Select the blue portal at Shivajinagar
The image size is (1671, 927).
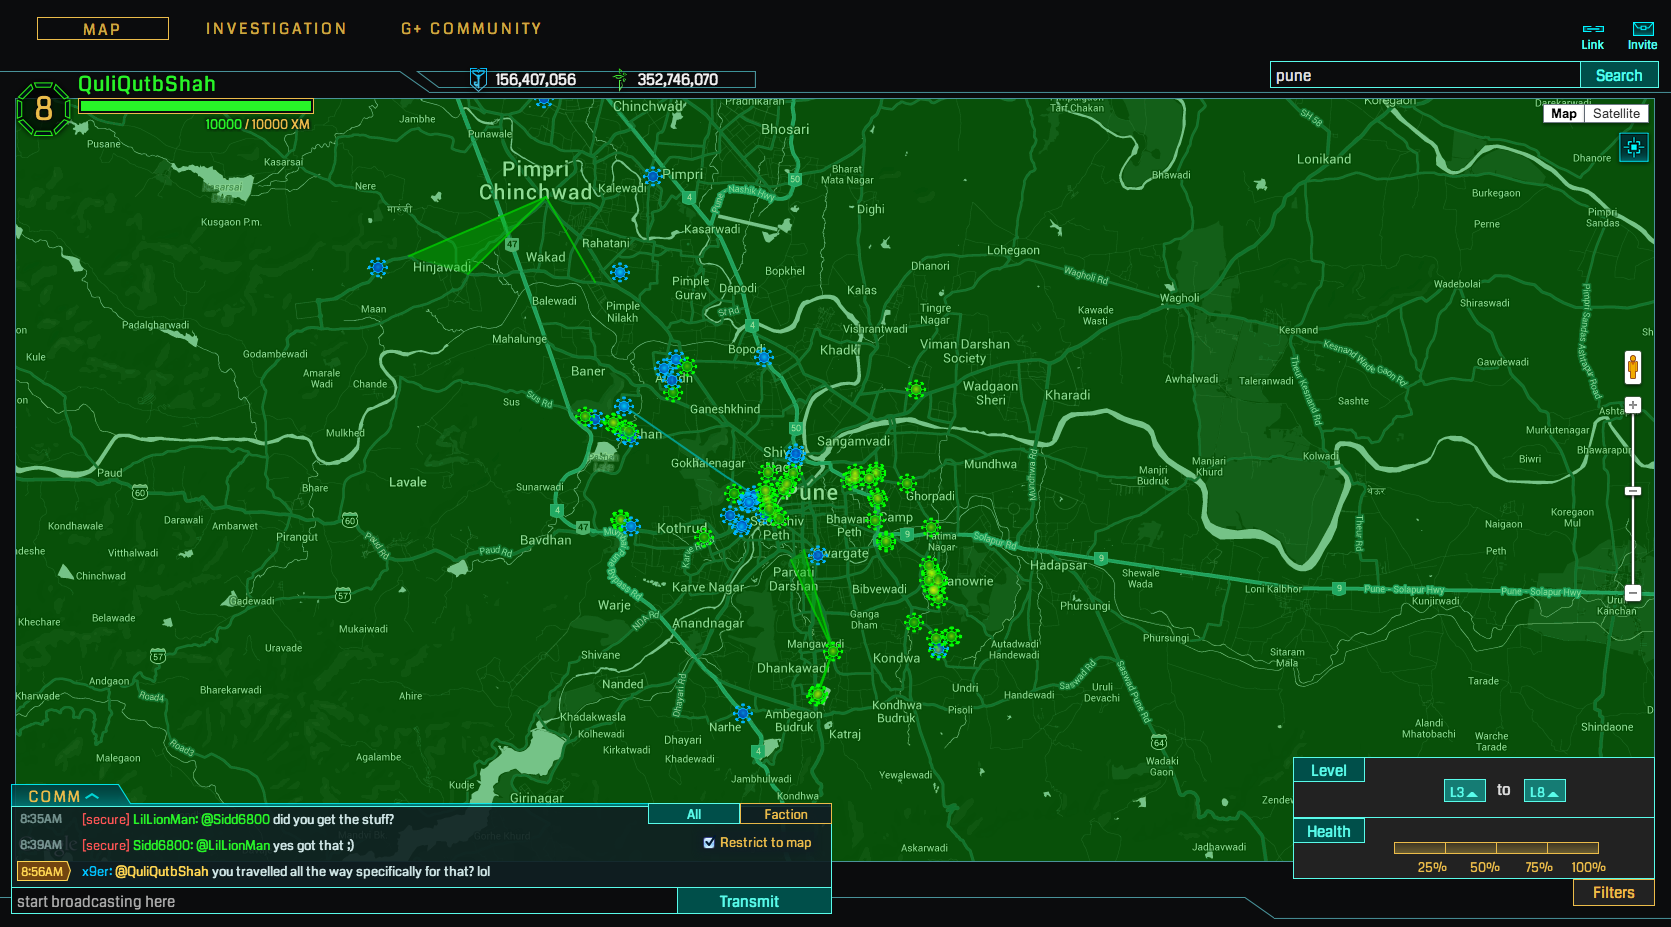click(x=795, y=455)
